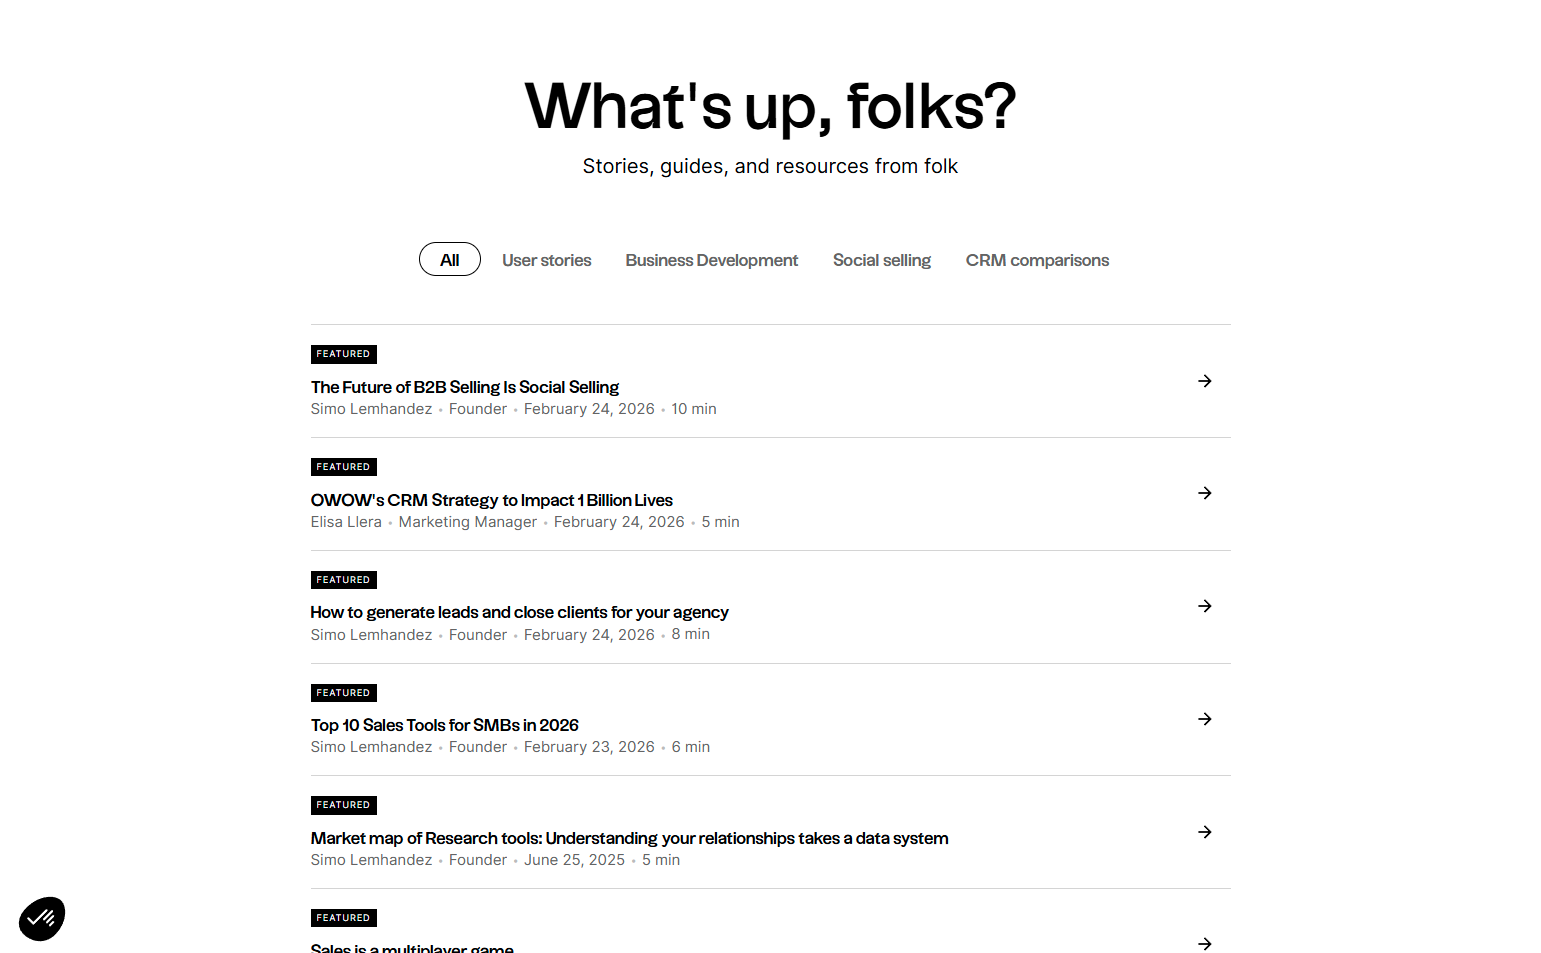Click the FEATURED badge on the first article

pyautogui.click(x=343, y=353)
